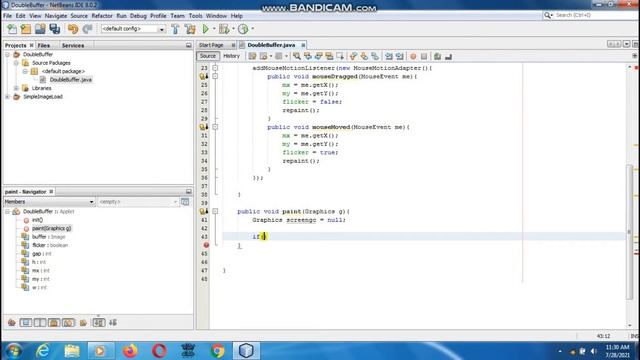Click the Redo toolbar icon

(x=87, y=29)
